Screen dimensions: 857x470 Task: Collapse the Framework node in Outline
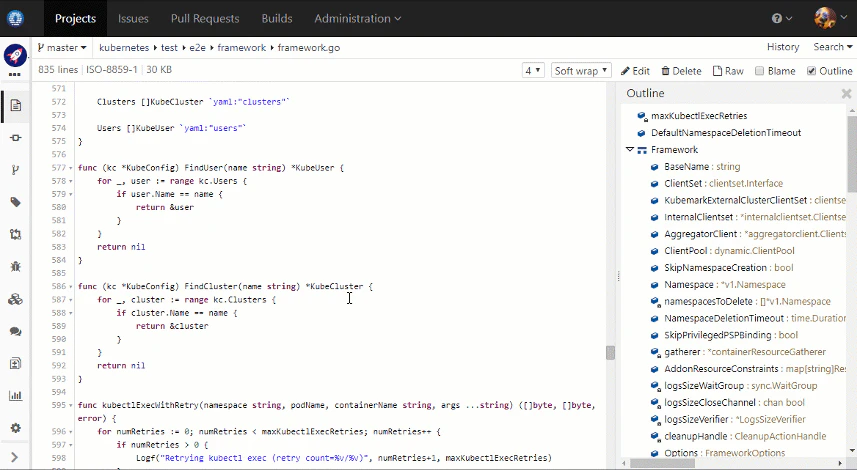[x=630, y=149]
